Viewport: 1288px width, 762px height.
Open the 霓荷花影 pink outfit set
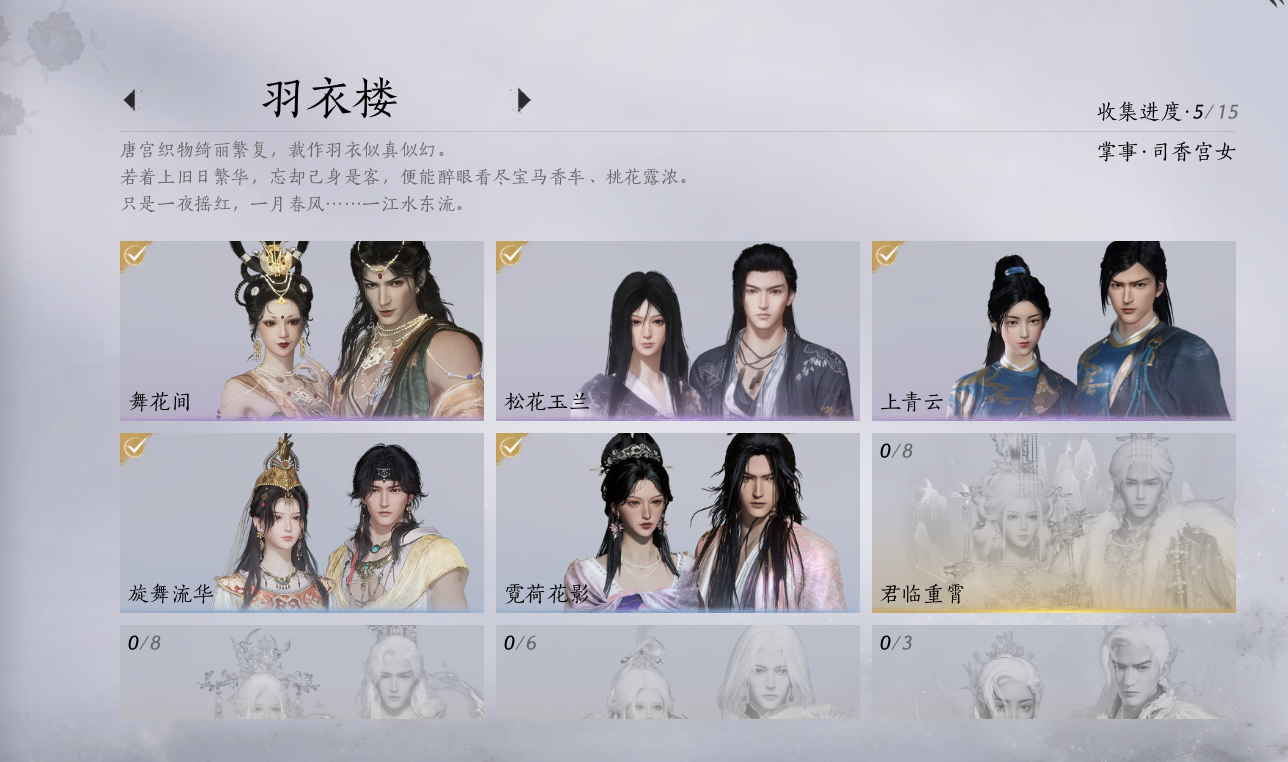(678, 522)
